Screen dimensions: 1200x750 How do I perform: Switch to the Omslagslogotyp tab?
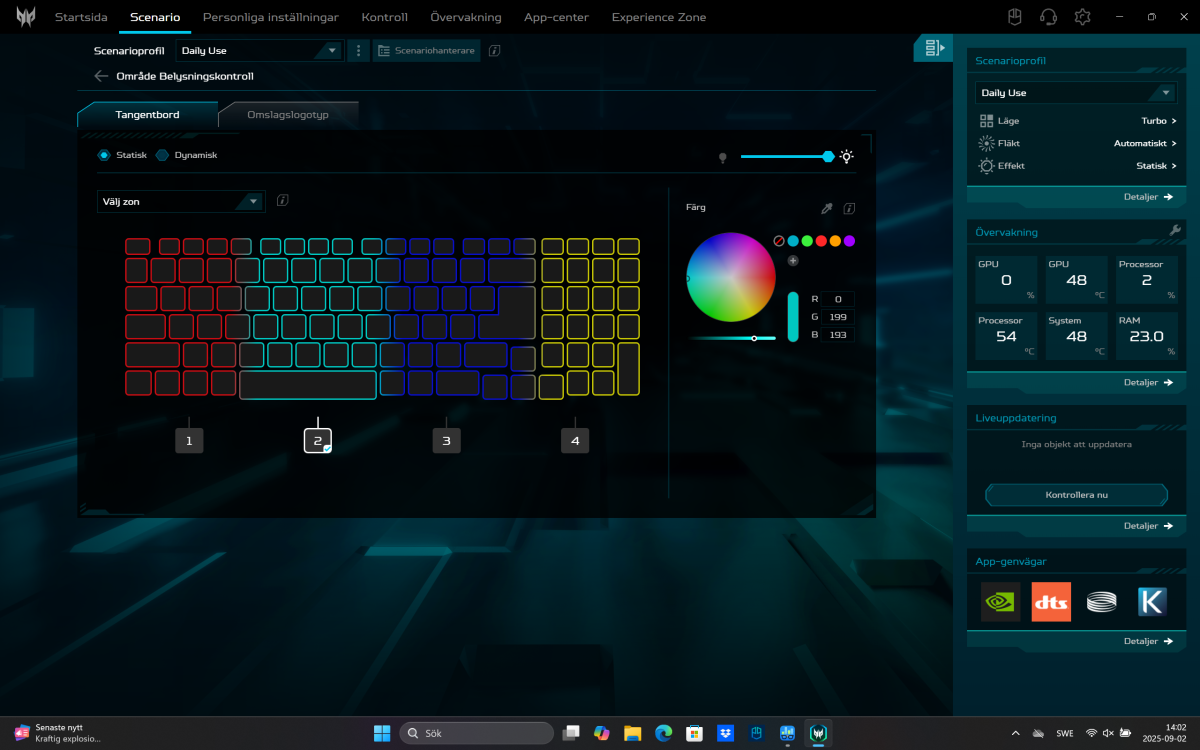[289, 114]
